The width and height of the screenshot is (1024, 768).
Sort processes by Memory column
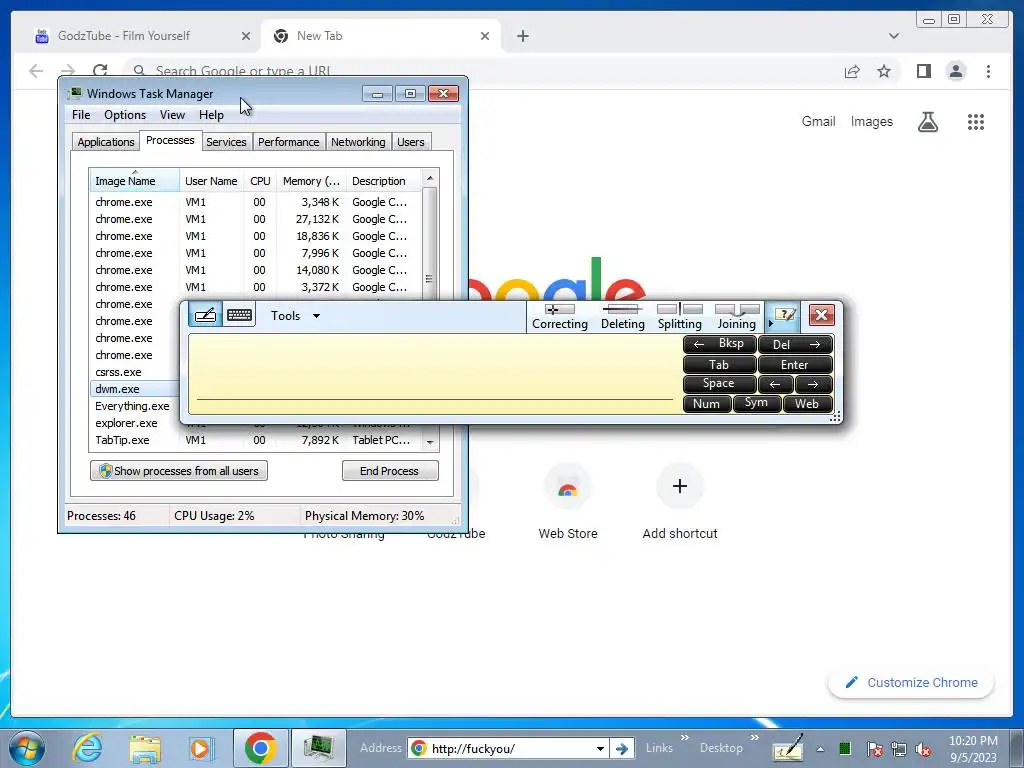click(x=311, y=181)
